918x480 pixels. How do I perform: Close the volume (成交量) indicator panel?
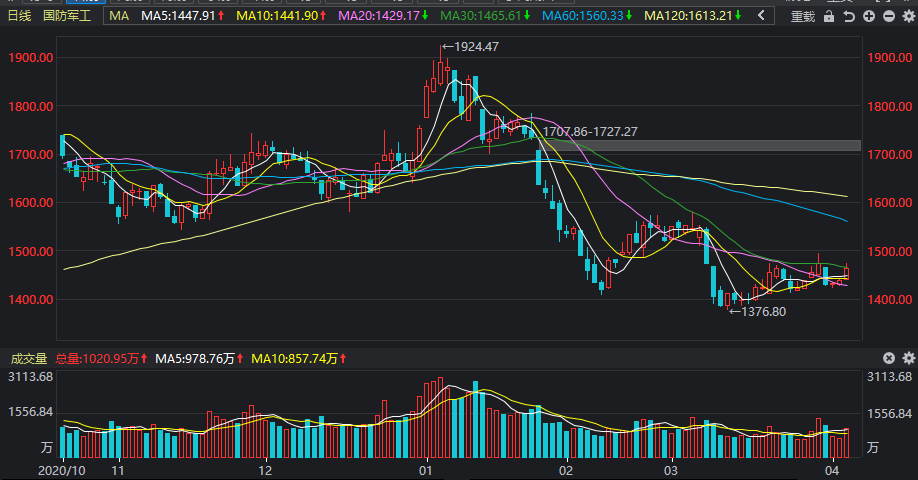(889, 358)
